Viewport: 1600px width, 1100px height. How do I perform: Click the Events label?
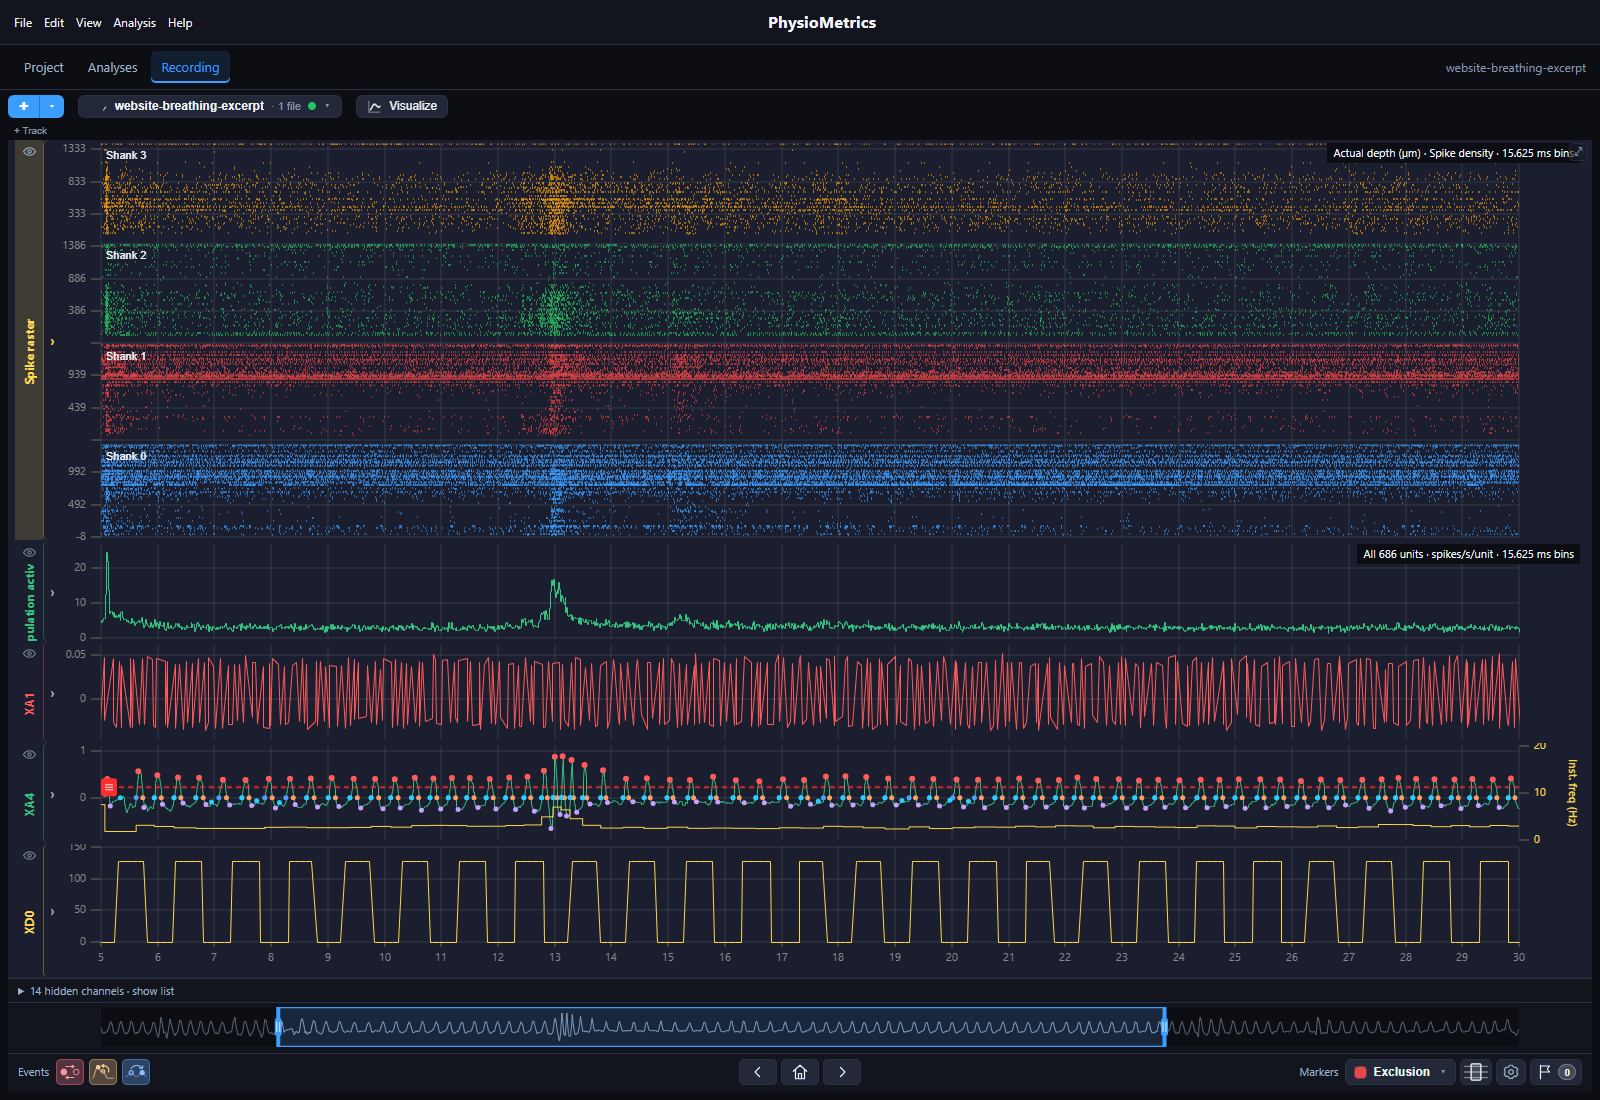tap(33, 1072)
